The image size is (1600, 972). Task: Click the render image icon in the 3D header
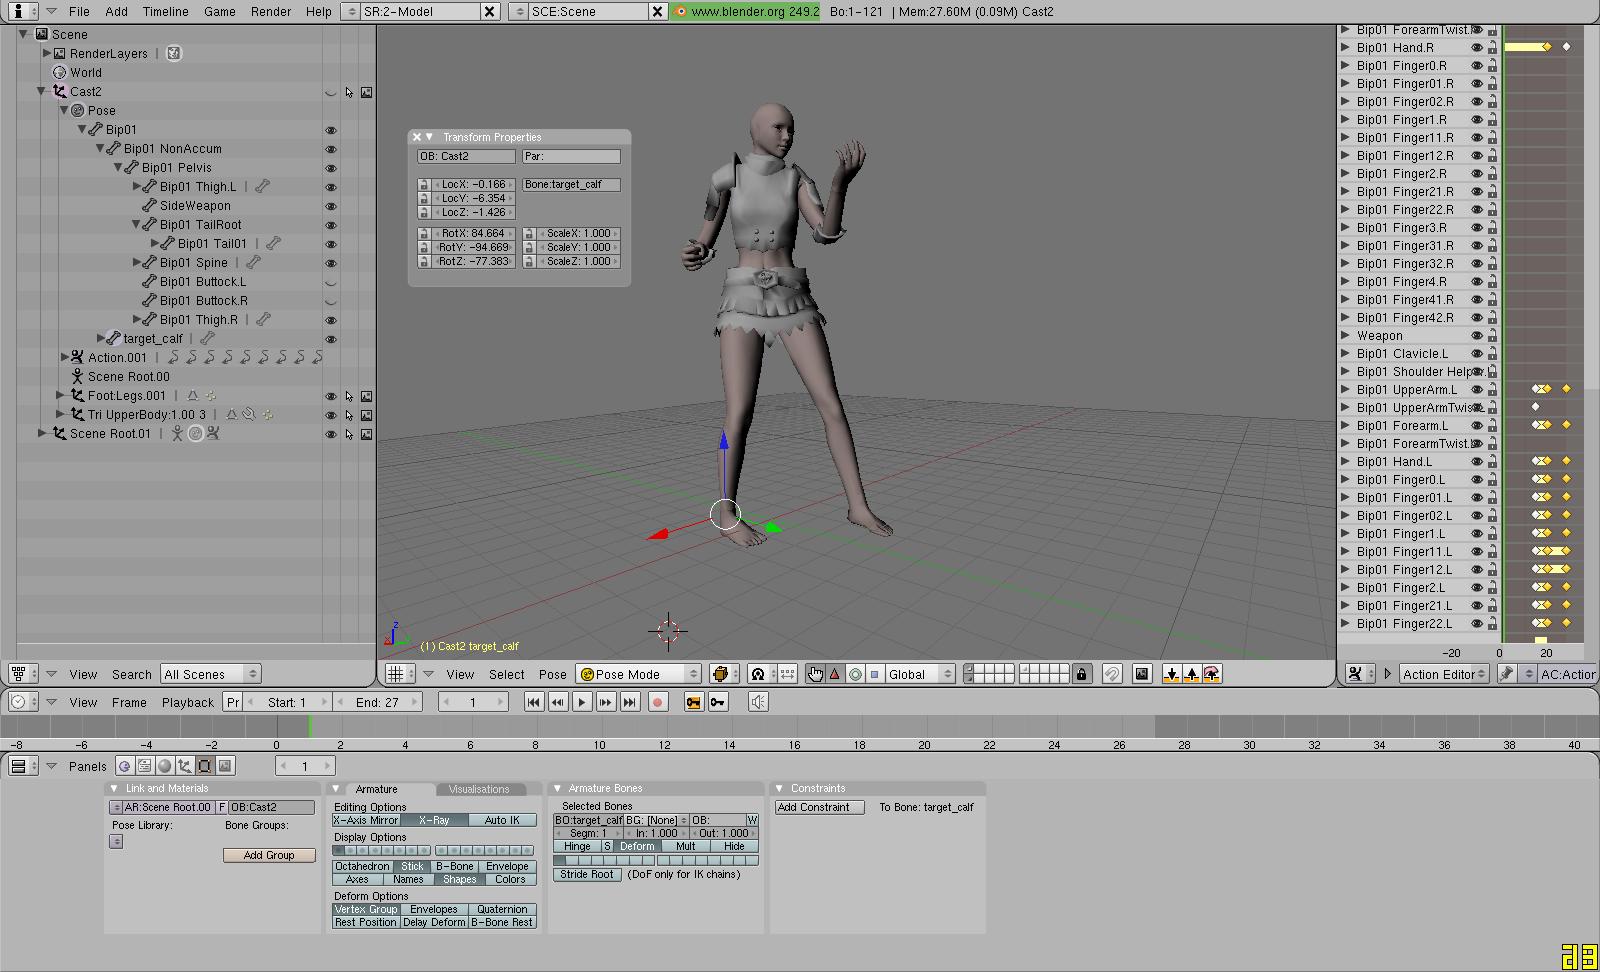pyautogui.click(x=1142, y=674)
